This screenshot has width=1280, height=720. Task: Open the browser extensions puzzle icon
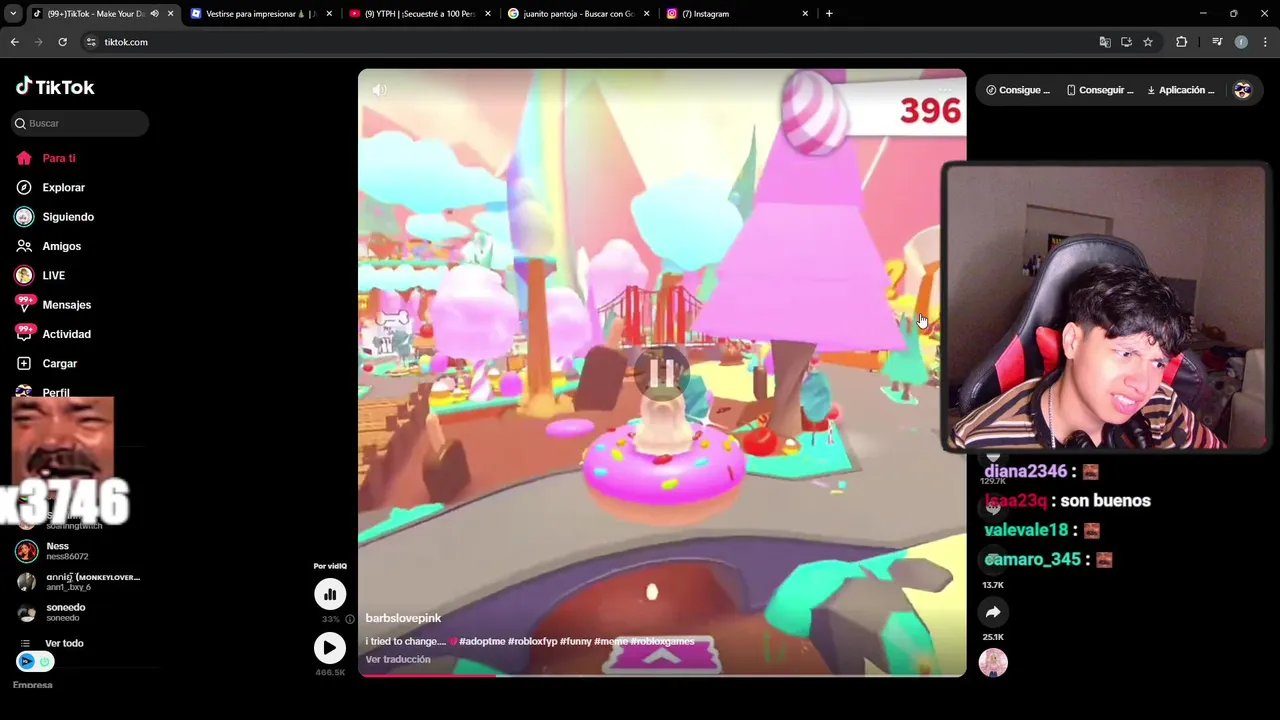click(1182, 42)
